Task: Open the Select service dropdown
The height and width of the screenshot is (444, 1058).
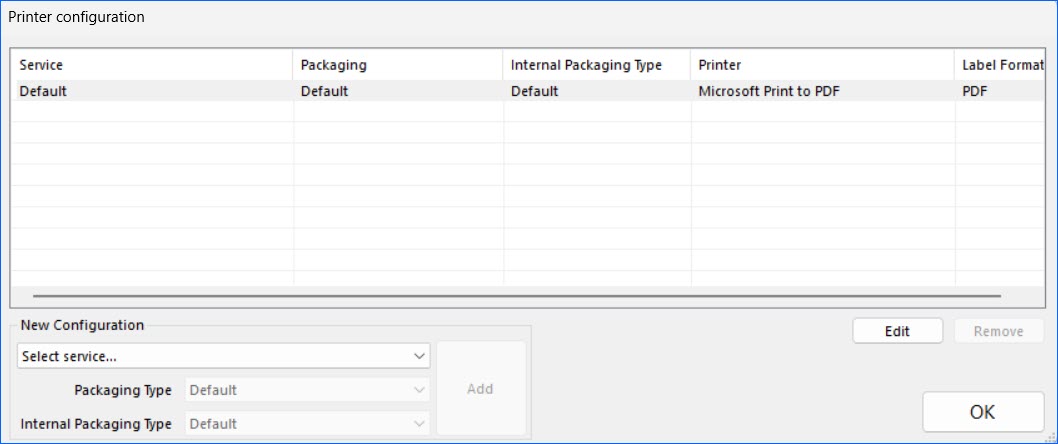Action: [222, 356]
